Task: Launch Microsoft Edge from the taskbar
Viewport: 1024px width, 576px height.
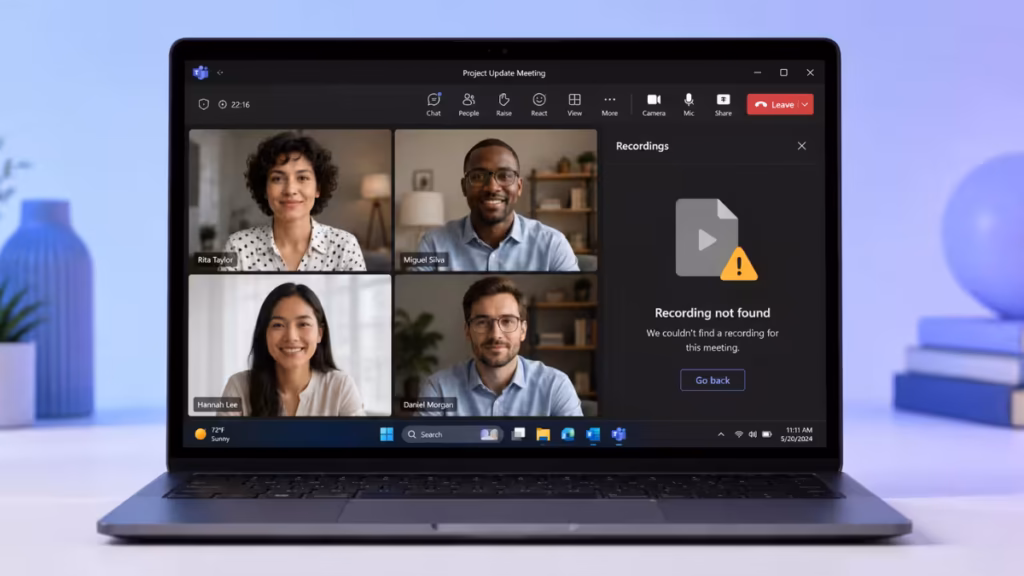Action: pyautogui.click(x=568, y=434)
